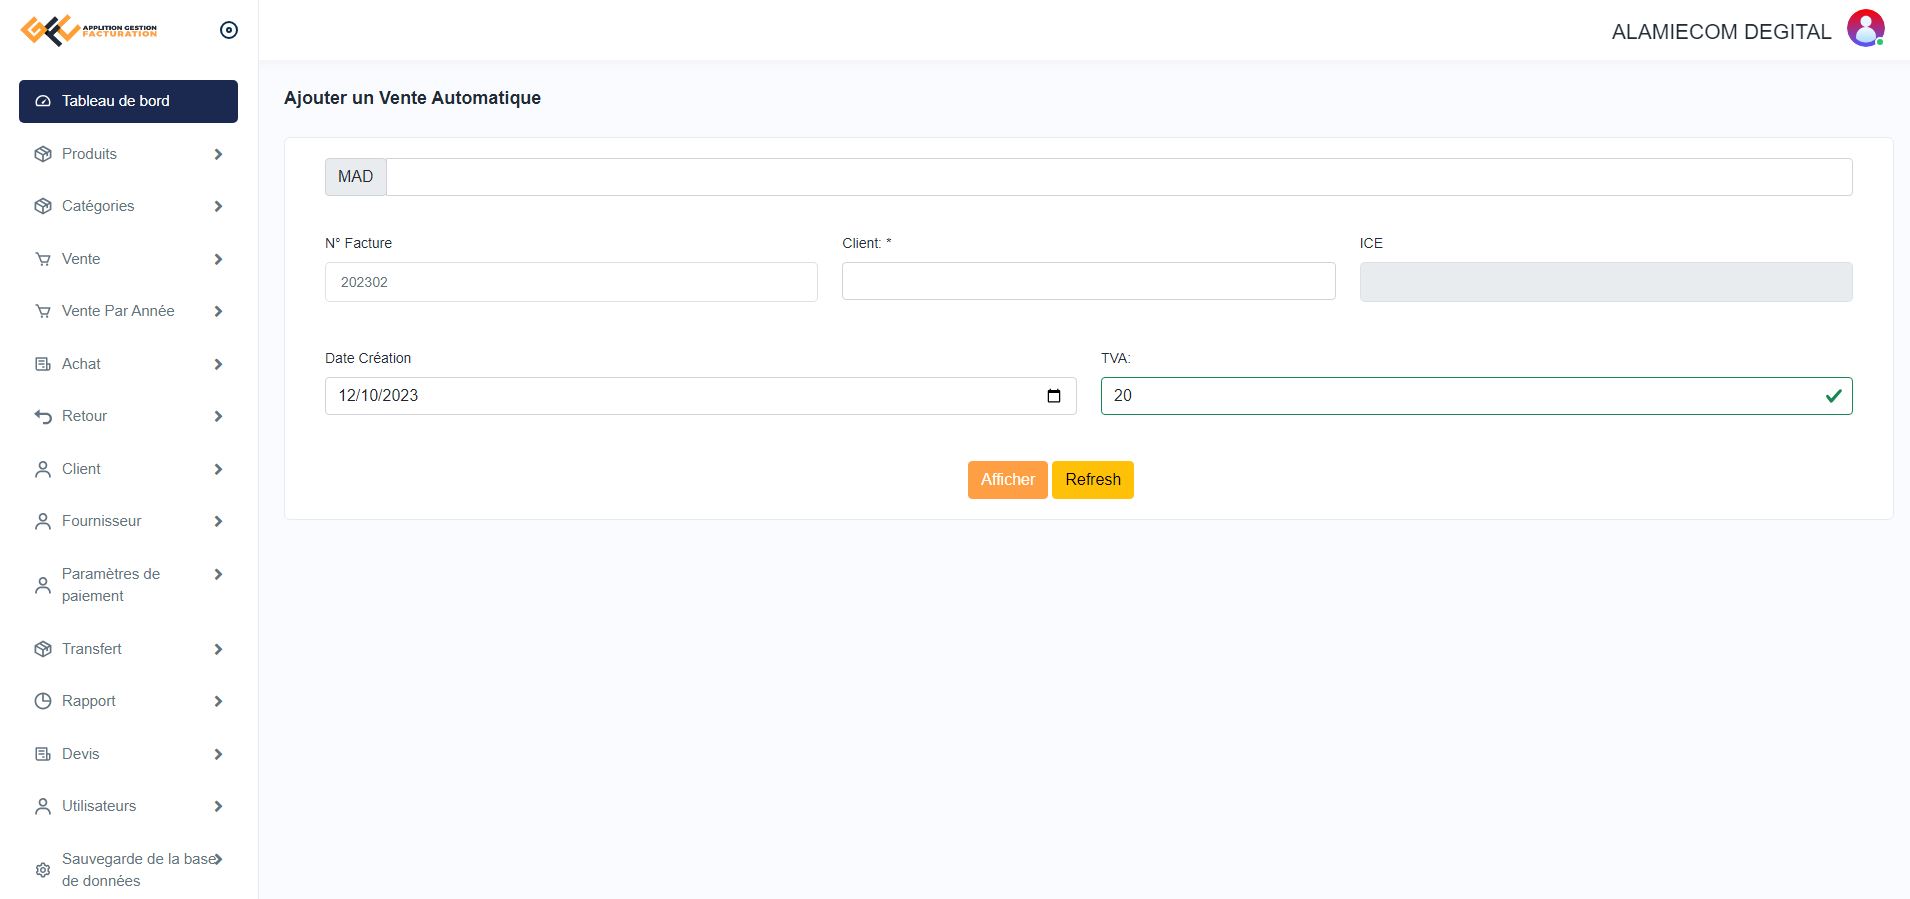The width and height of the screenshot is (1910, 899).
Task: Click into the TVA field
Action: [x=1460, y=396]
